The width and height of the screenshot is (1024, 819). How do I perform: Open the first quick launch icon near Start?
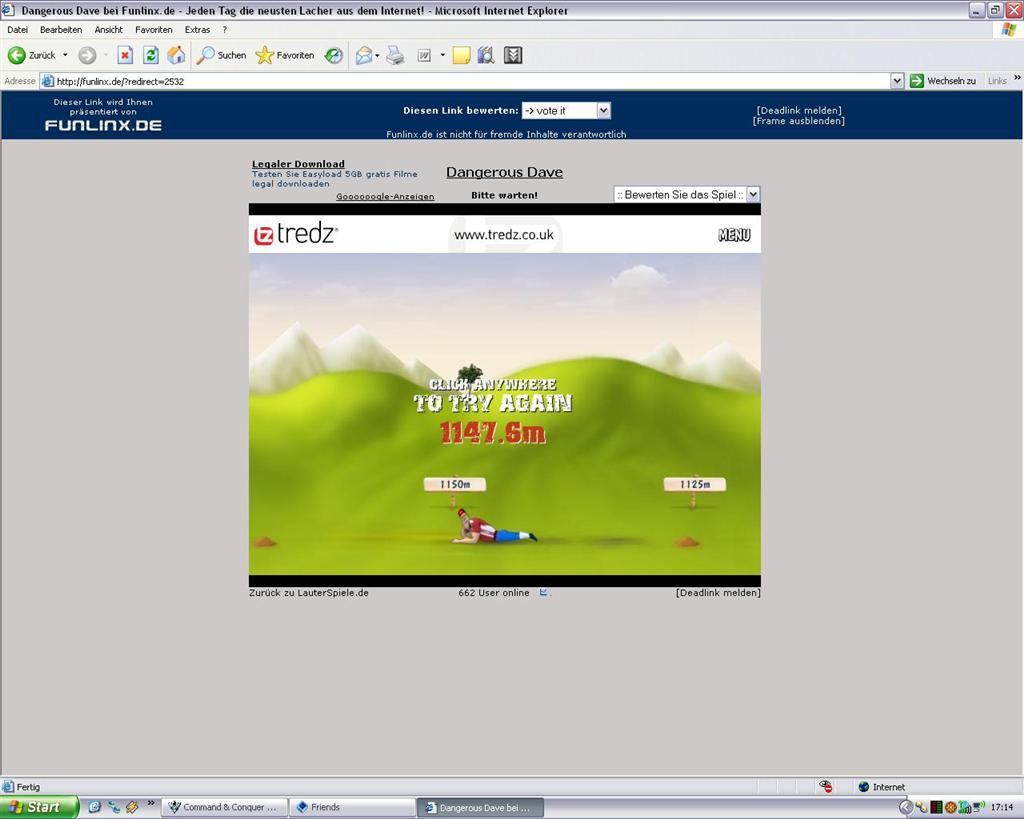click(94, 807)
